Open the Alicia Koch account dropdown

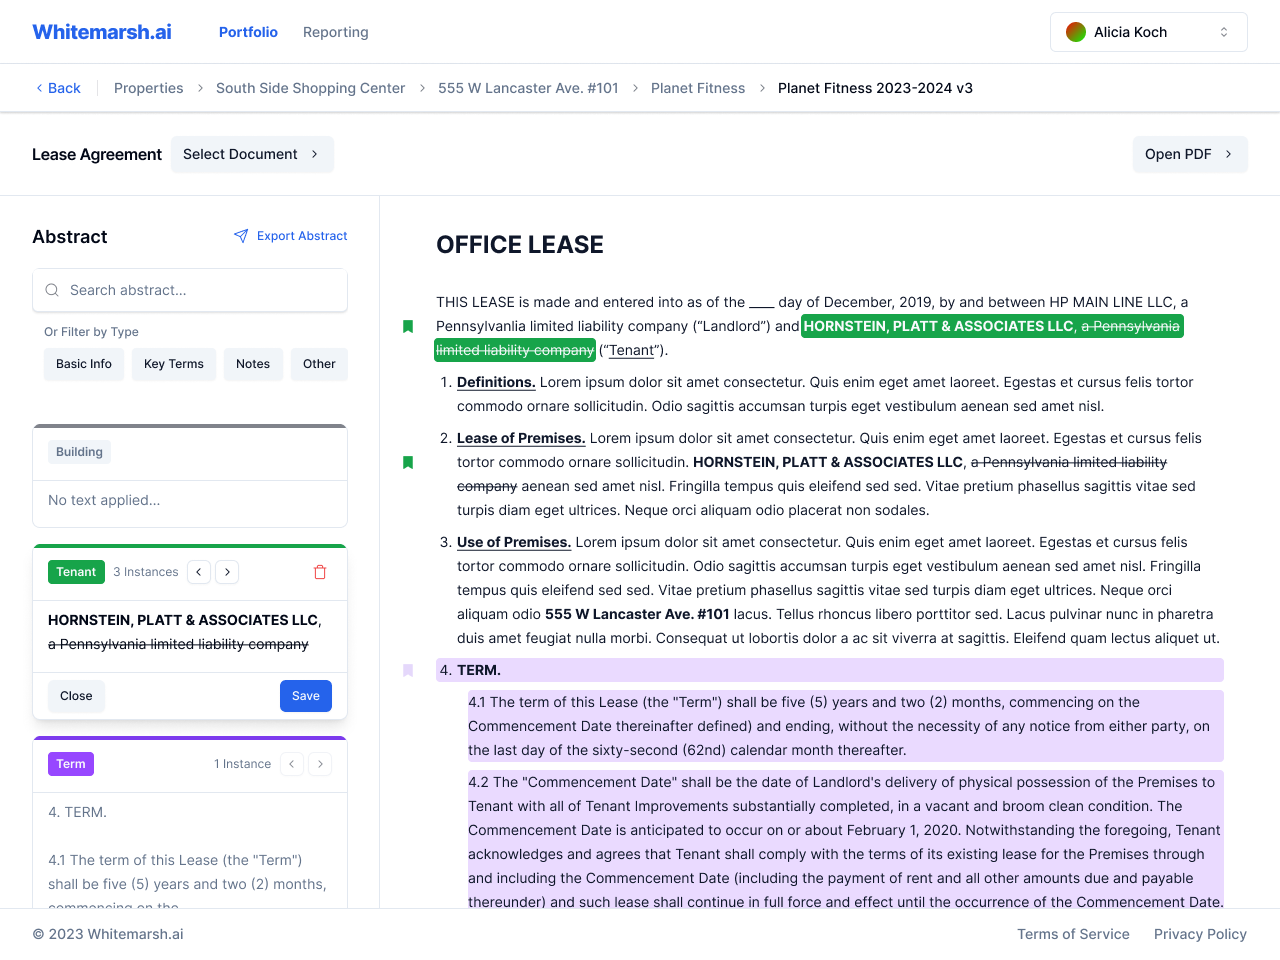coord(1148,32)
